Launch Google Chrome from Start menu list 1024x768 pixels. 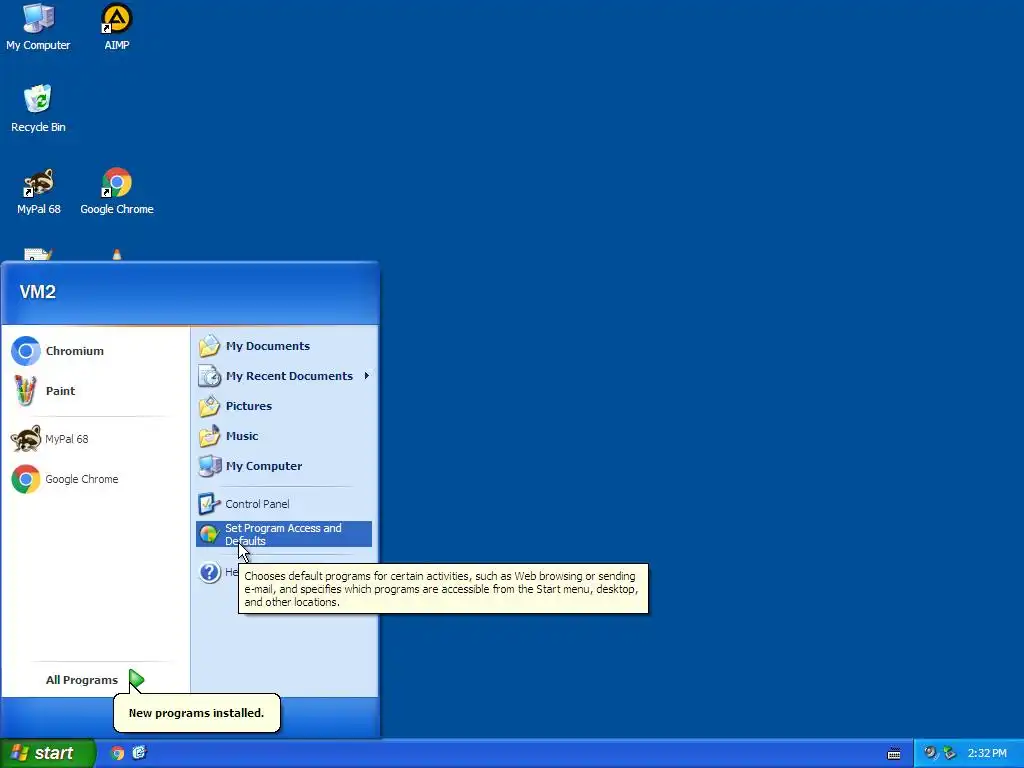96,479
